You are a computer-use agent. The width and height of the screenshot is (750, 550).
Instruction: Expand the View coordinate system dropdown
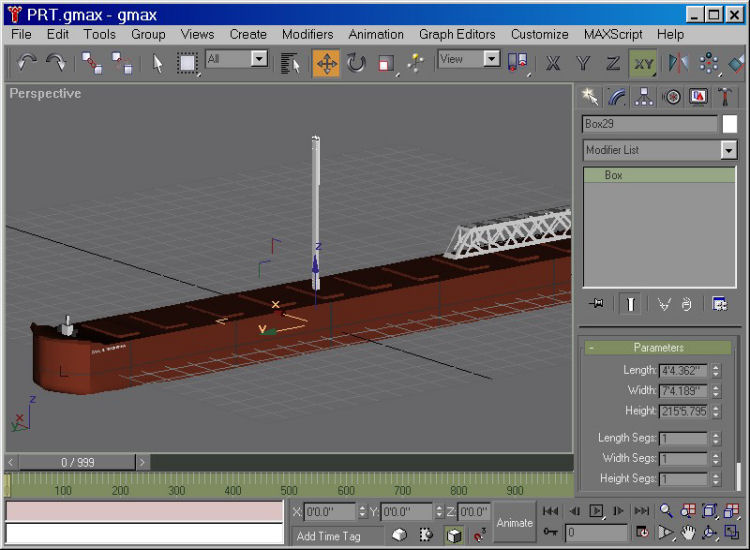(x=491, y=60)
